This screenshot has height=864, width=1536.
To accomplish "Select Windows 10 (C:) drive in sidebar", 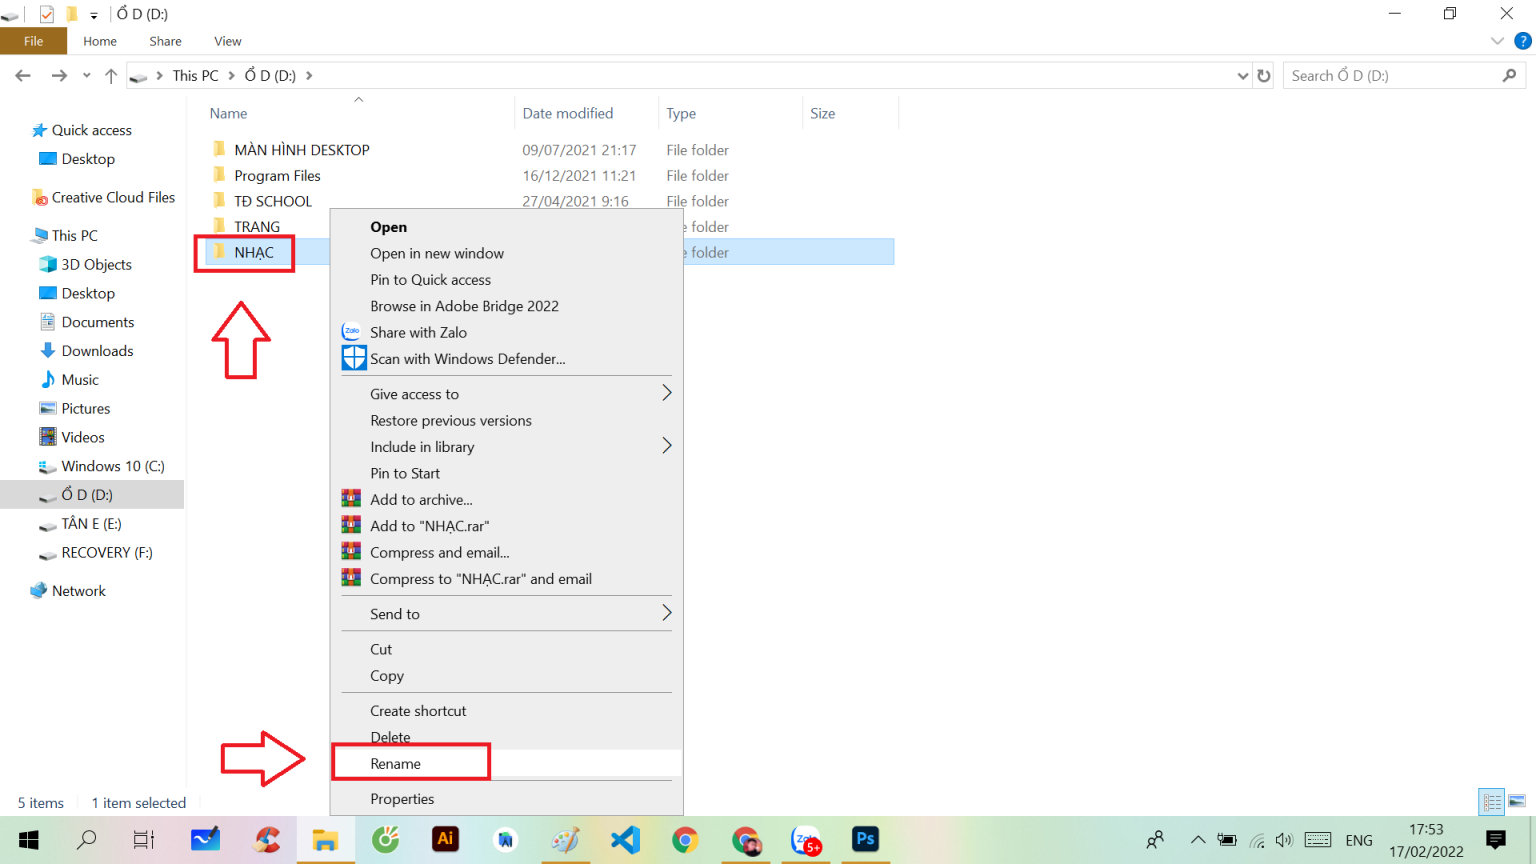I will point(112,466).
